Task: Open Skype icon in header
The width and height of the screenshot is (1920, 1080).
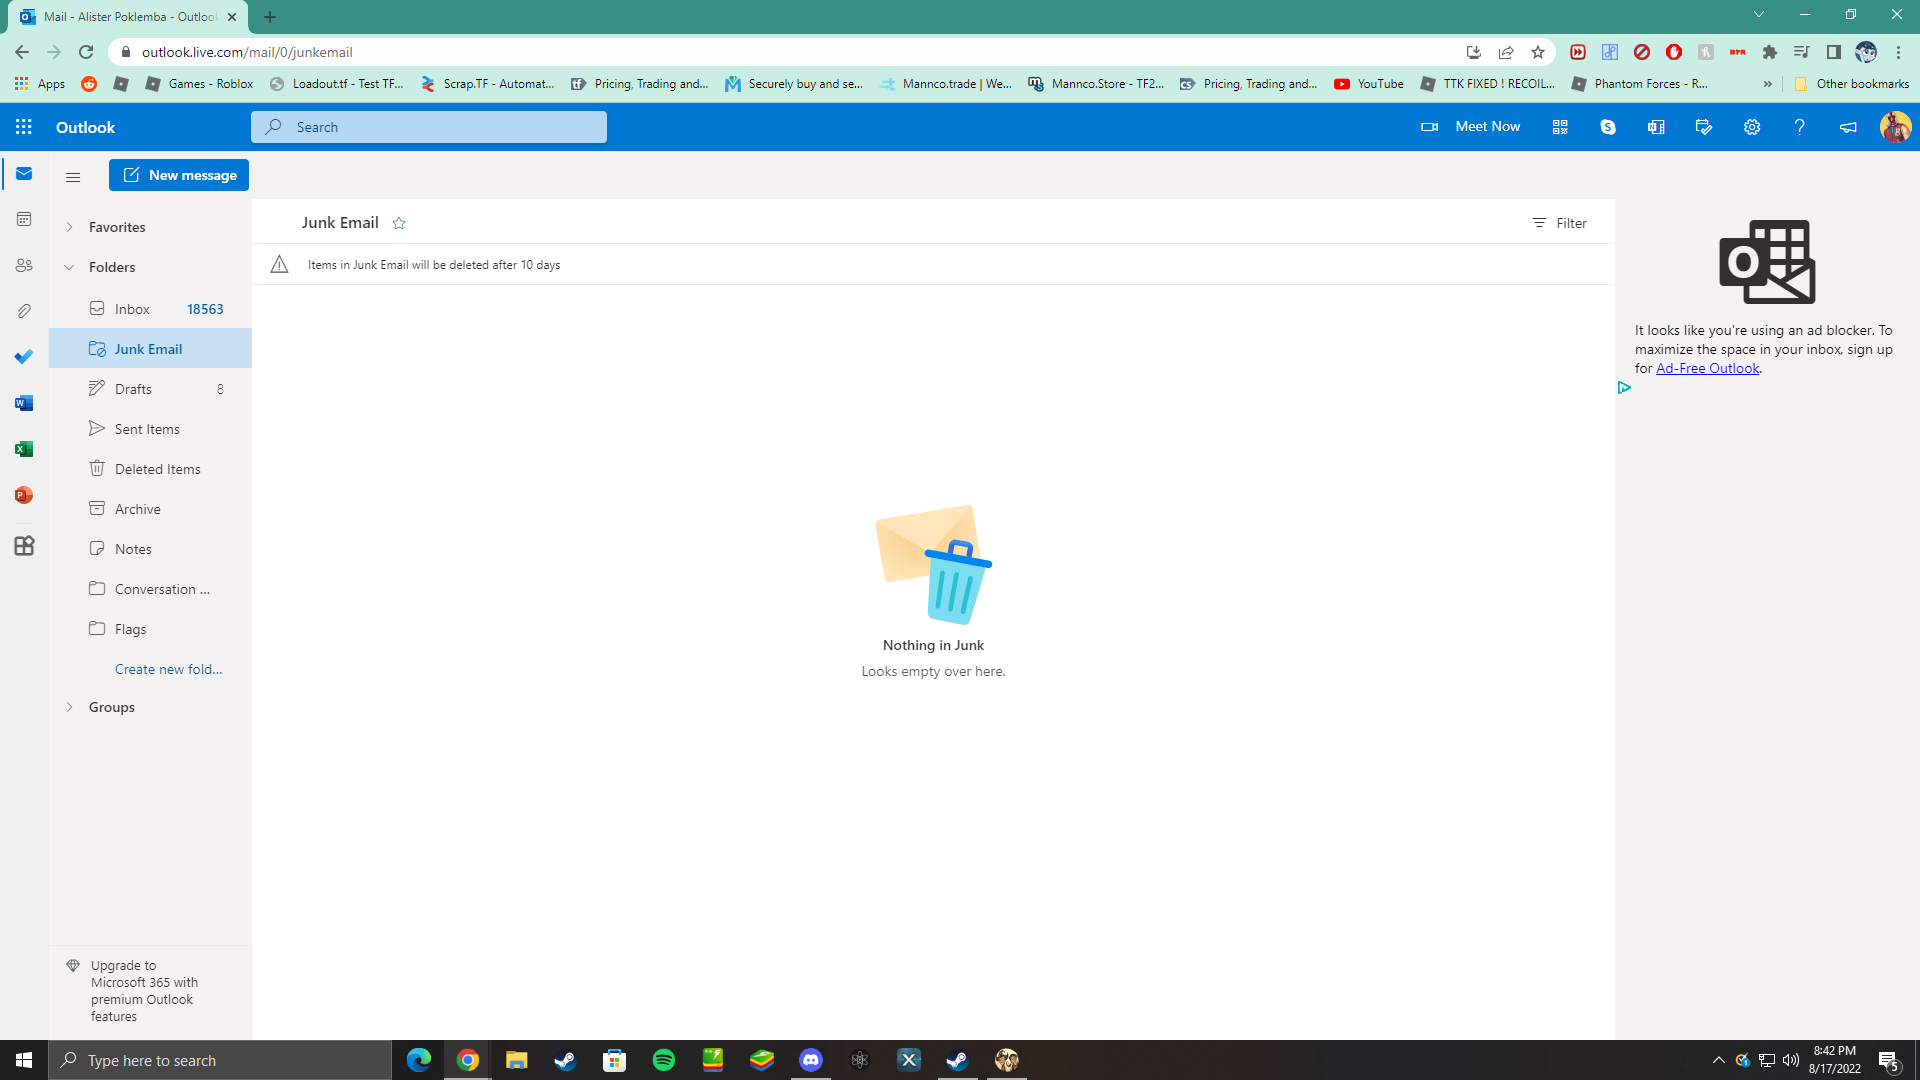Action: [1608, 127]
